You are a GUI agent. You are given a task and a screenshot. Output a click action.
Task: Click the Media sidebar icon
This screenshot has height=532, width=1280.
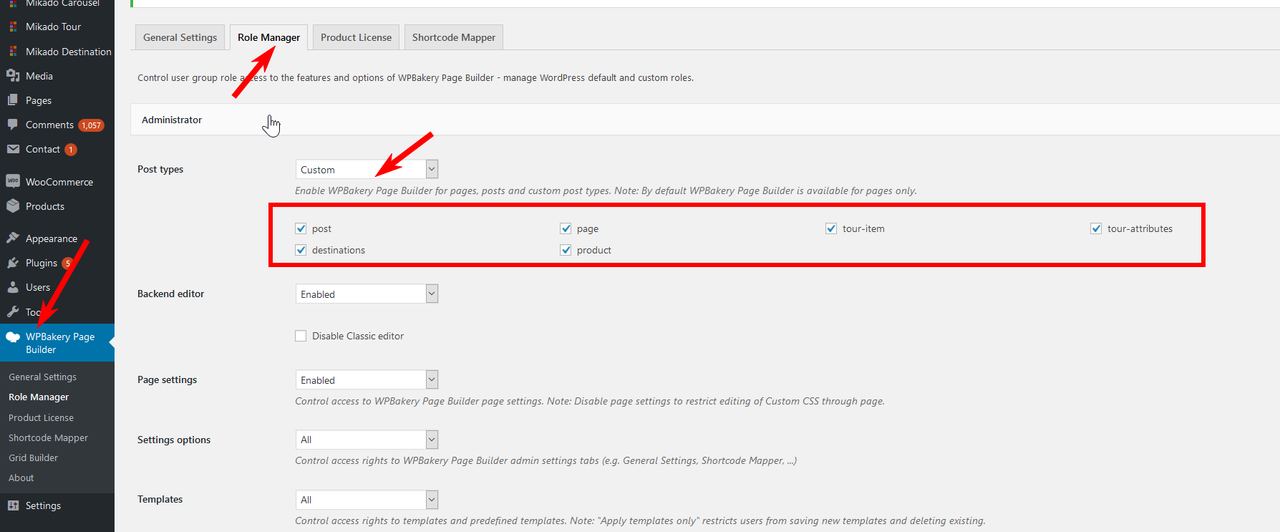coord(12,76)
